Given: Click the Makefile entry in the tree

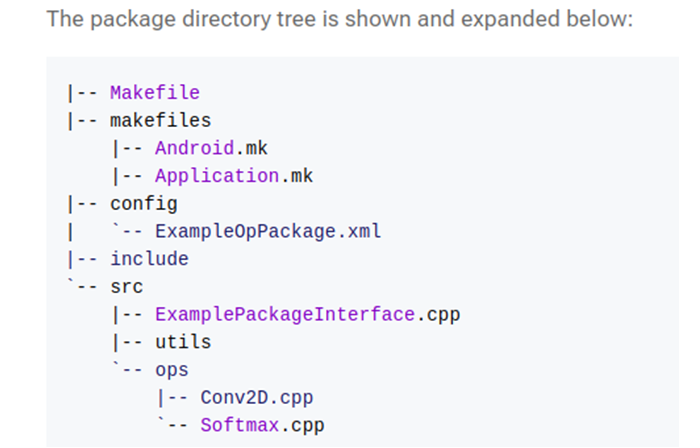Looking at the screenshot, I should click(x=155, y=93).
